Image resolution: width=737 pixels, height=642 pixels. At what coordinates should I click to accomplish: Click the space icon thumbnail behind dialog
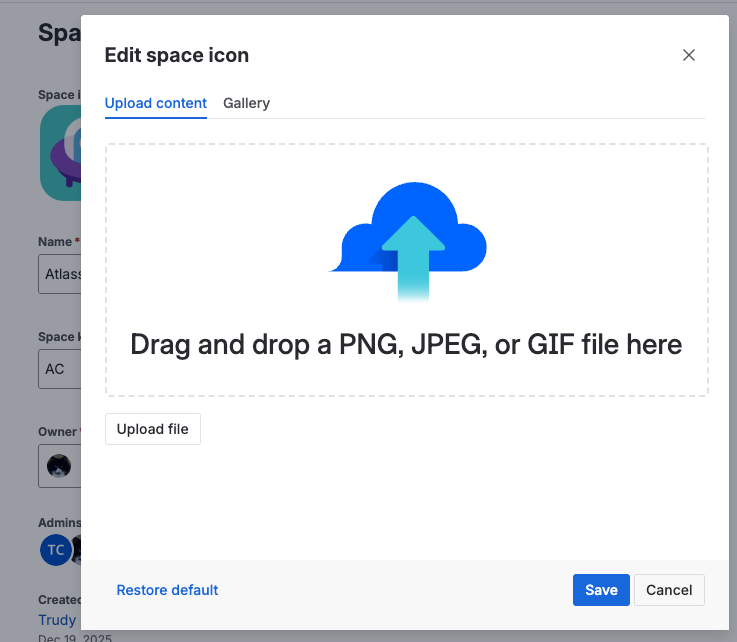click(61, 153)
